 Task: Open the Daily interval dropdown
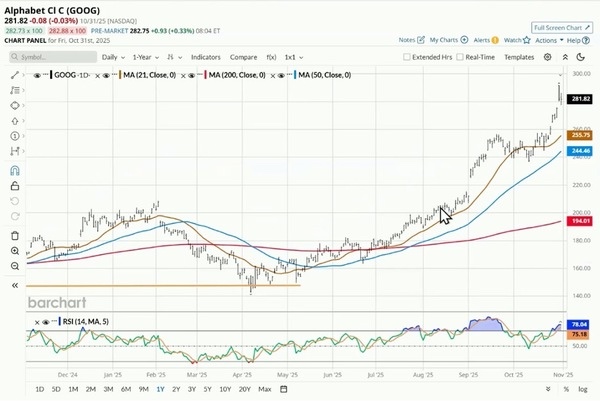[x=114, y=58]
